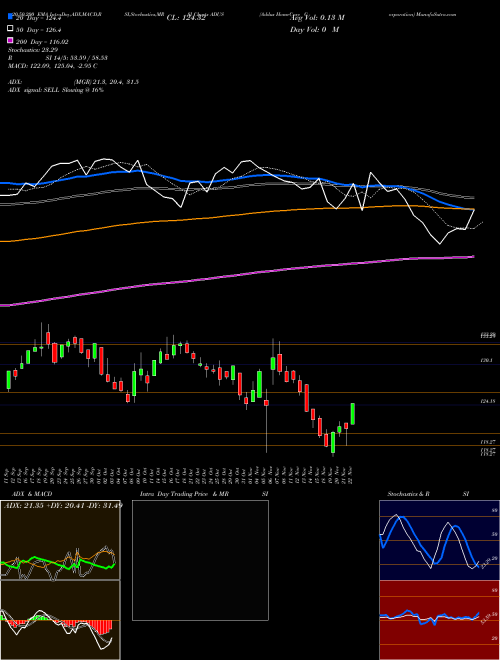Click the ADX indicator chart panel
Screen dimensions: 500x660
click(x=60, y=540)
